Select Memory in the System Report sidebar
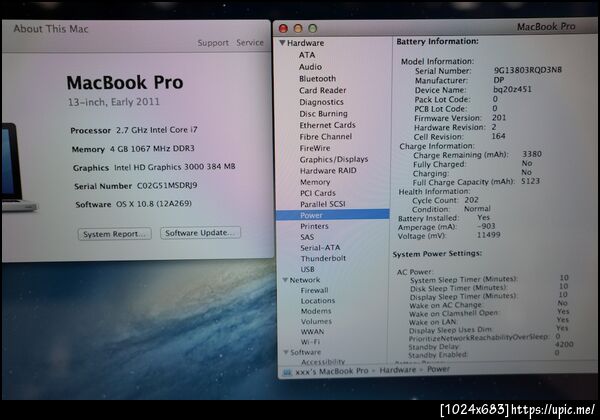Screen dimensions: 600x420 click(315, 182)
